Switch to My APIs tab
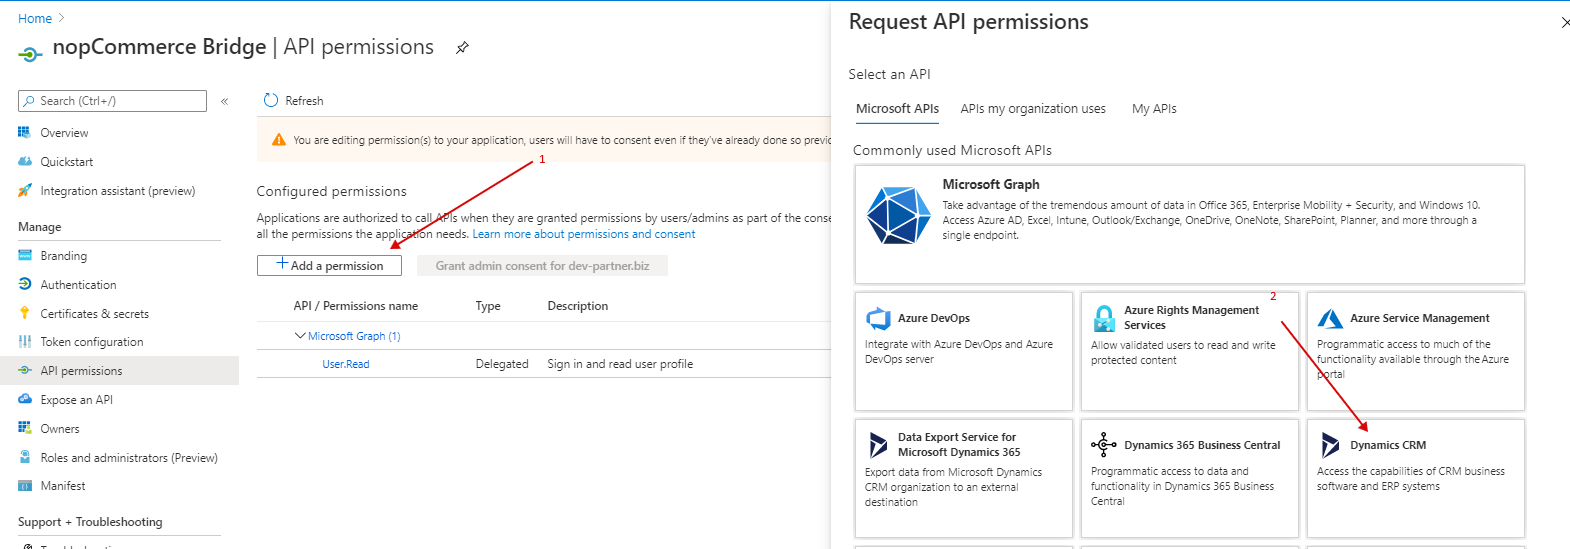The image size is (1570, 549). (1154, 109)
